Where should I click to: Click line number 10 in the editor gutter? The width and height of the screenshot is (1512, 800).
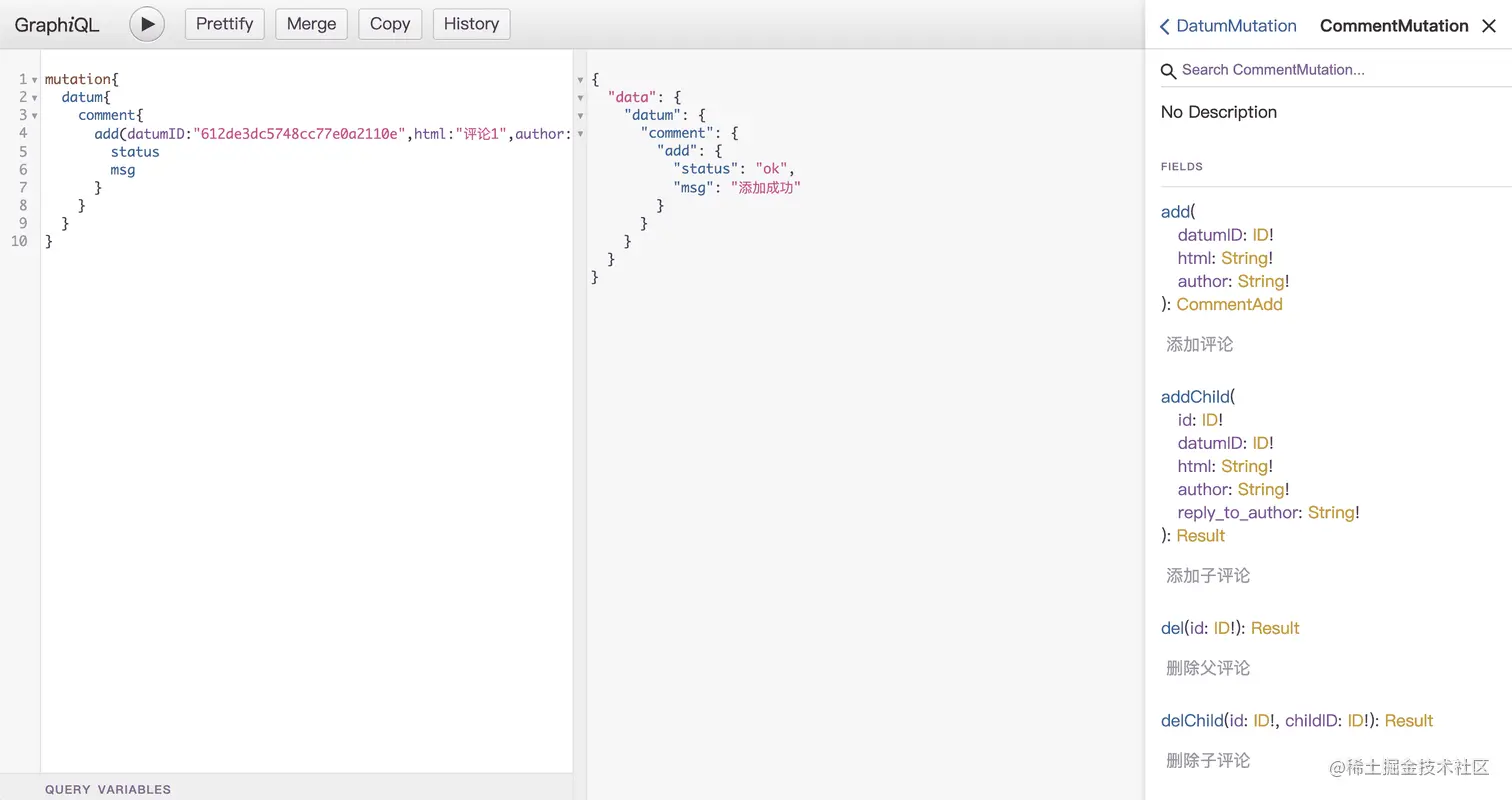18,241
